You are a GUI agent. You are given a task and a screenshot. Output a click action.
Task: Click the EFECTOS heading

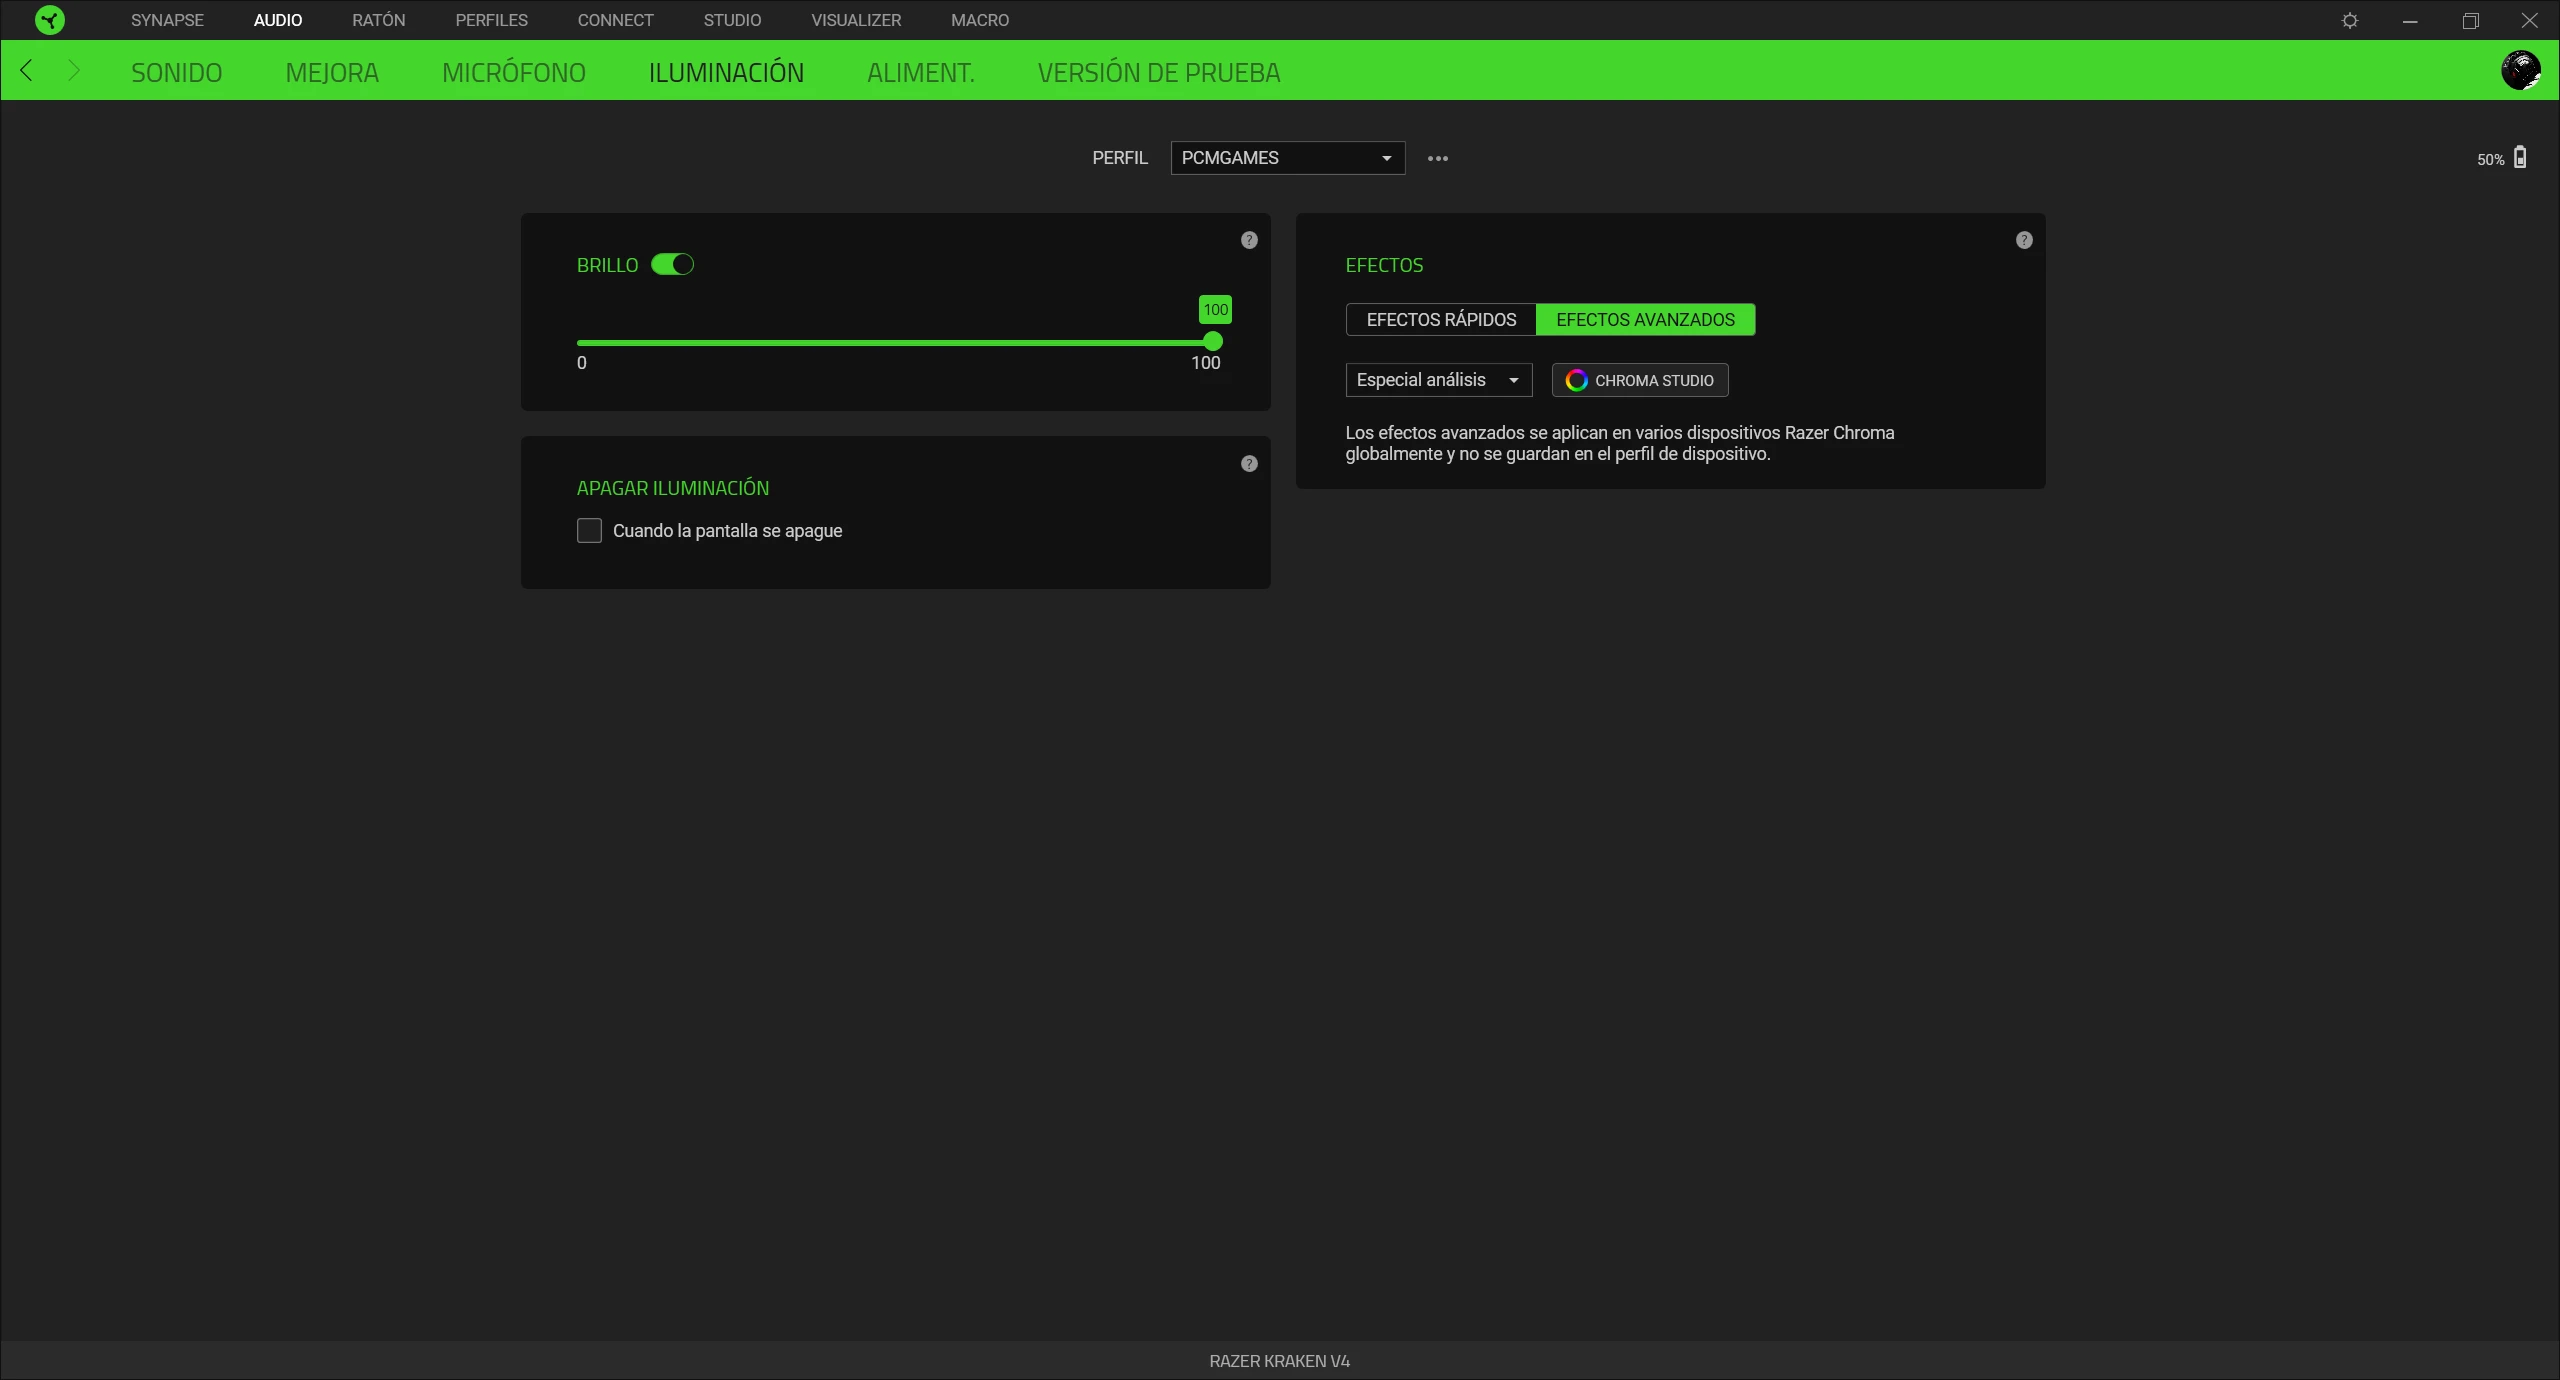pyautogui.click(x=1384, y=265)
